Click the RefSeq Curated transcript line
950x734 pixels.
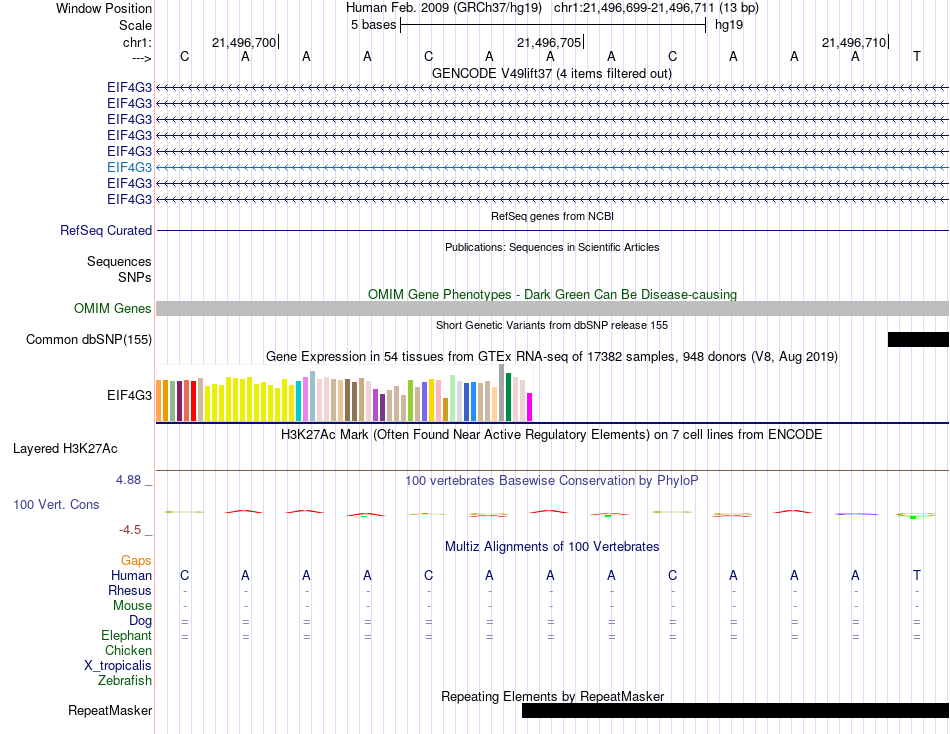(x=552, y=230)
